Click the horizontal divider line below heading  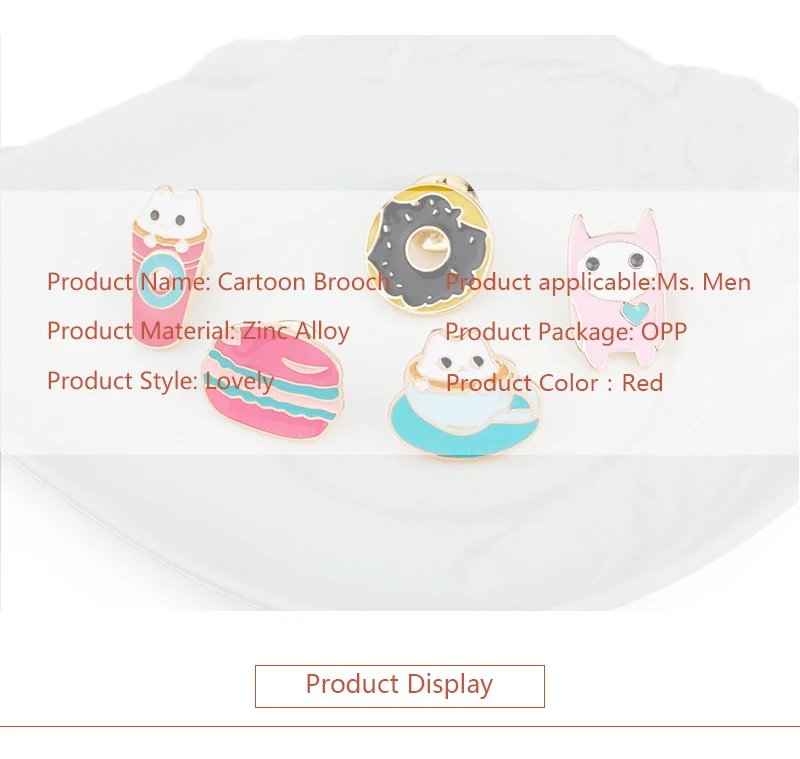pos(400,726)
